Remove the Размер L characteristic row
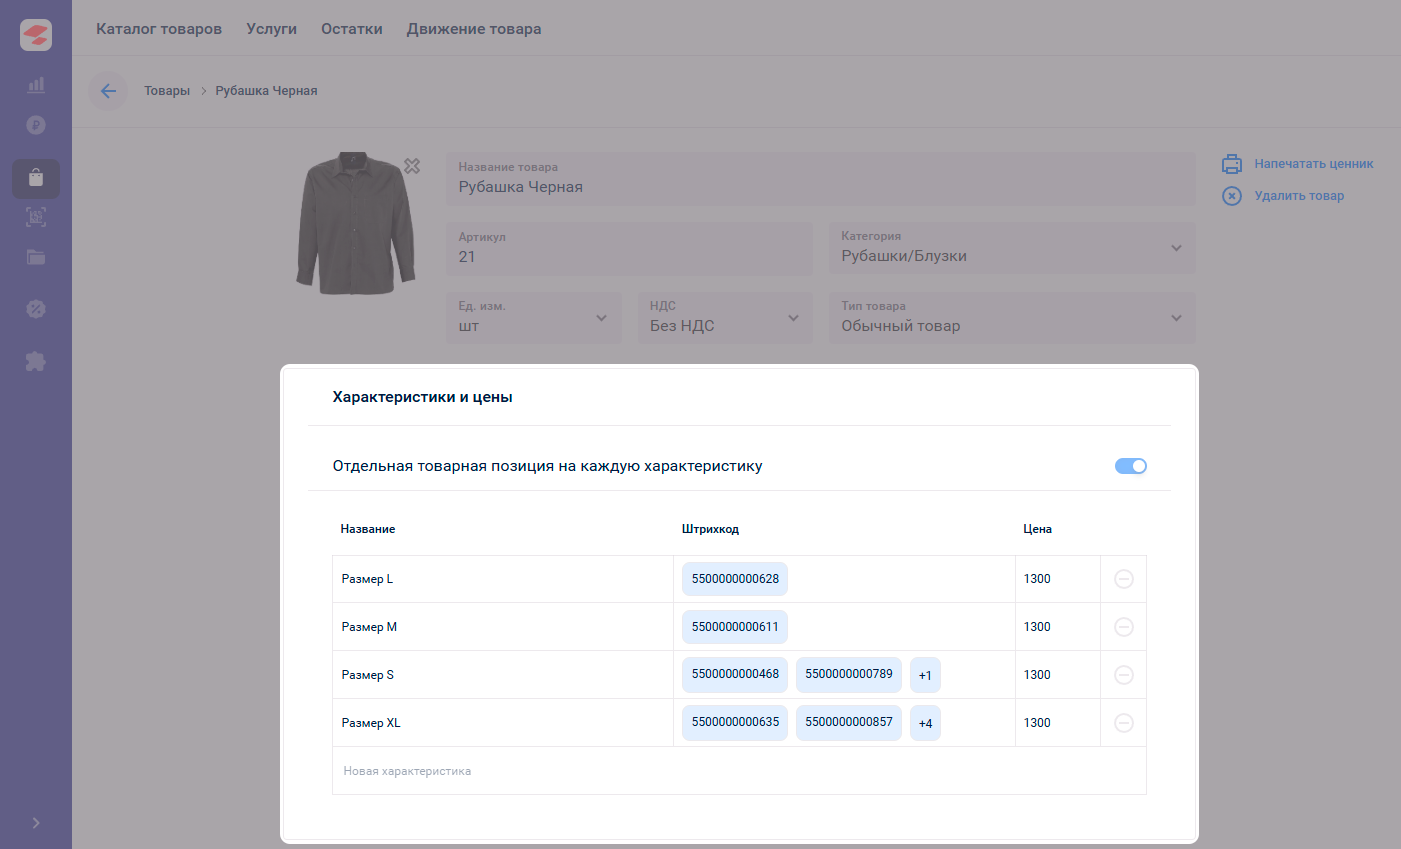 (x=1123, y=579)
